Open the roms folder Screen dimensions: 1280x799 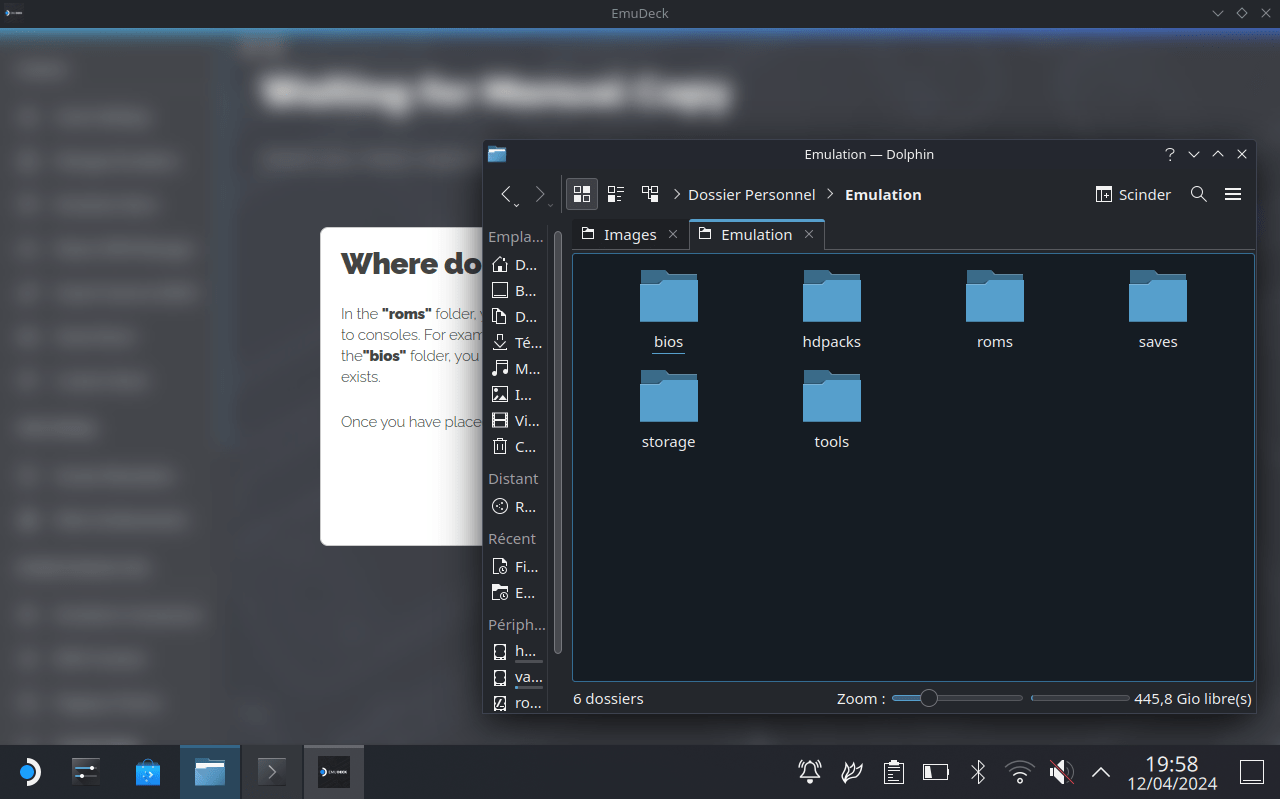(994, 310)
